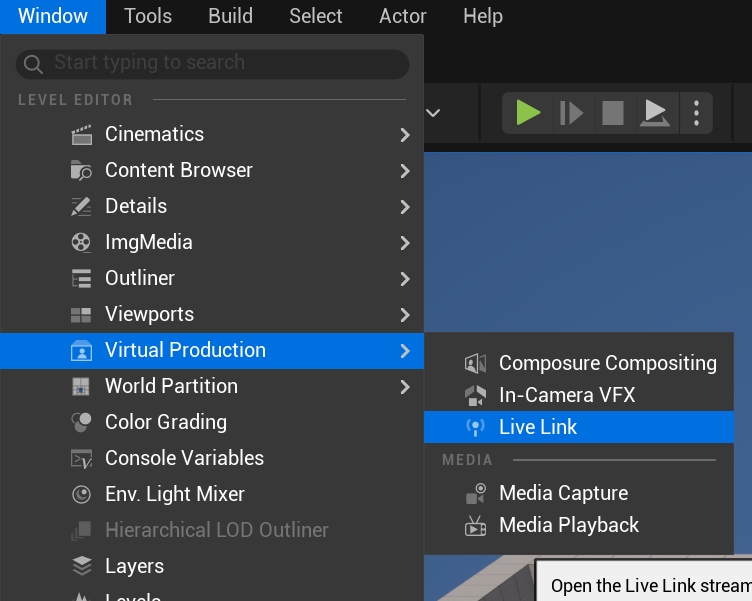
Task: Open the Tools menu
Action: point(148,16)
